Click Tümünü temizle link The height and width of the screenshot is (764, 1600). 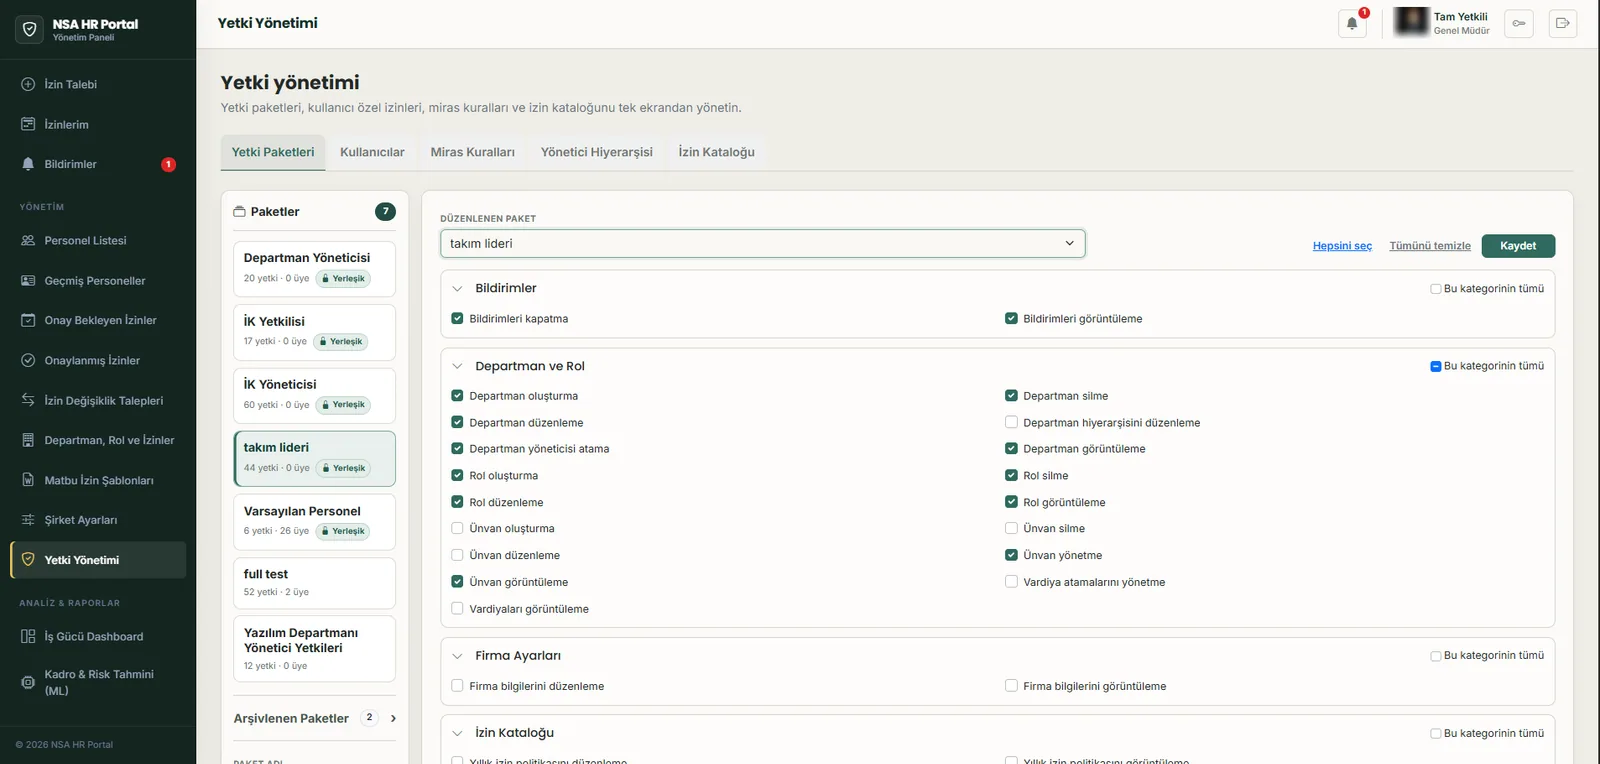point(1430,246)
